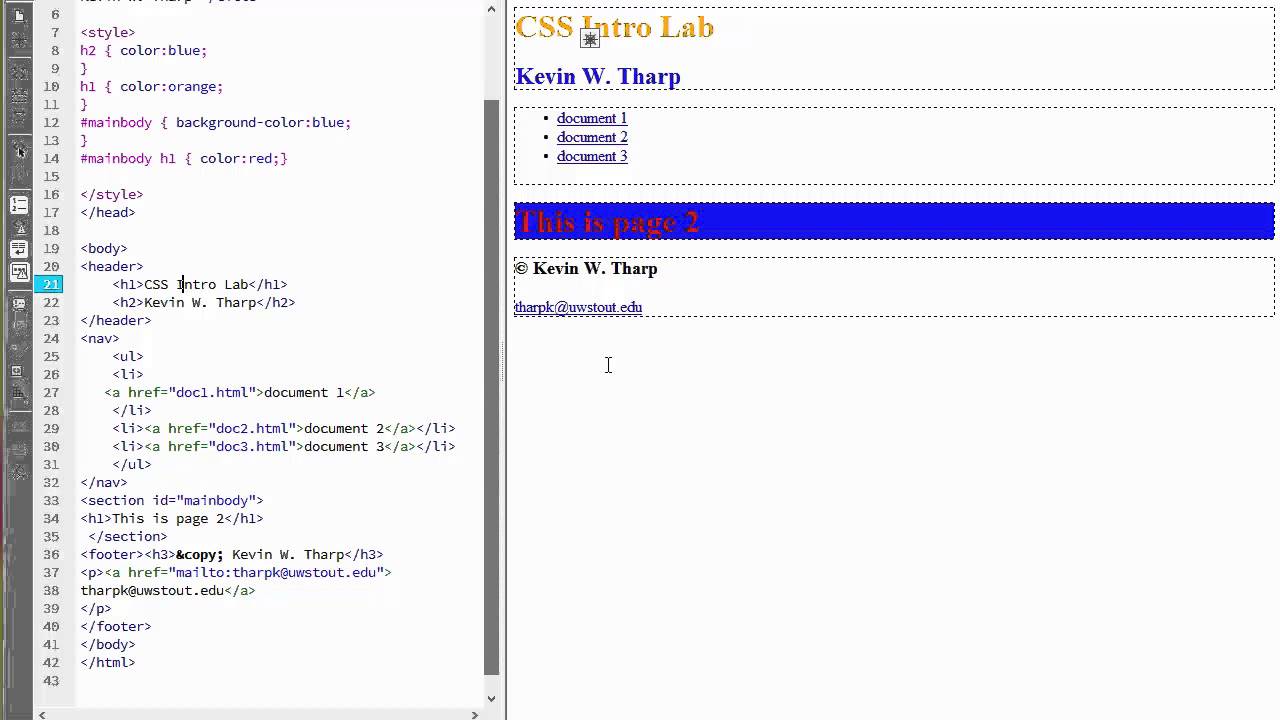Open the document 2 link in preview
The image size is (1280, 720).
592,137
